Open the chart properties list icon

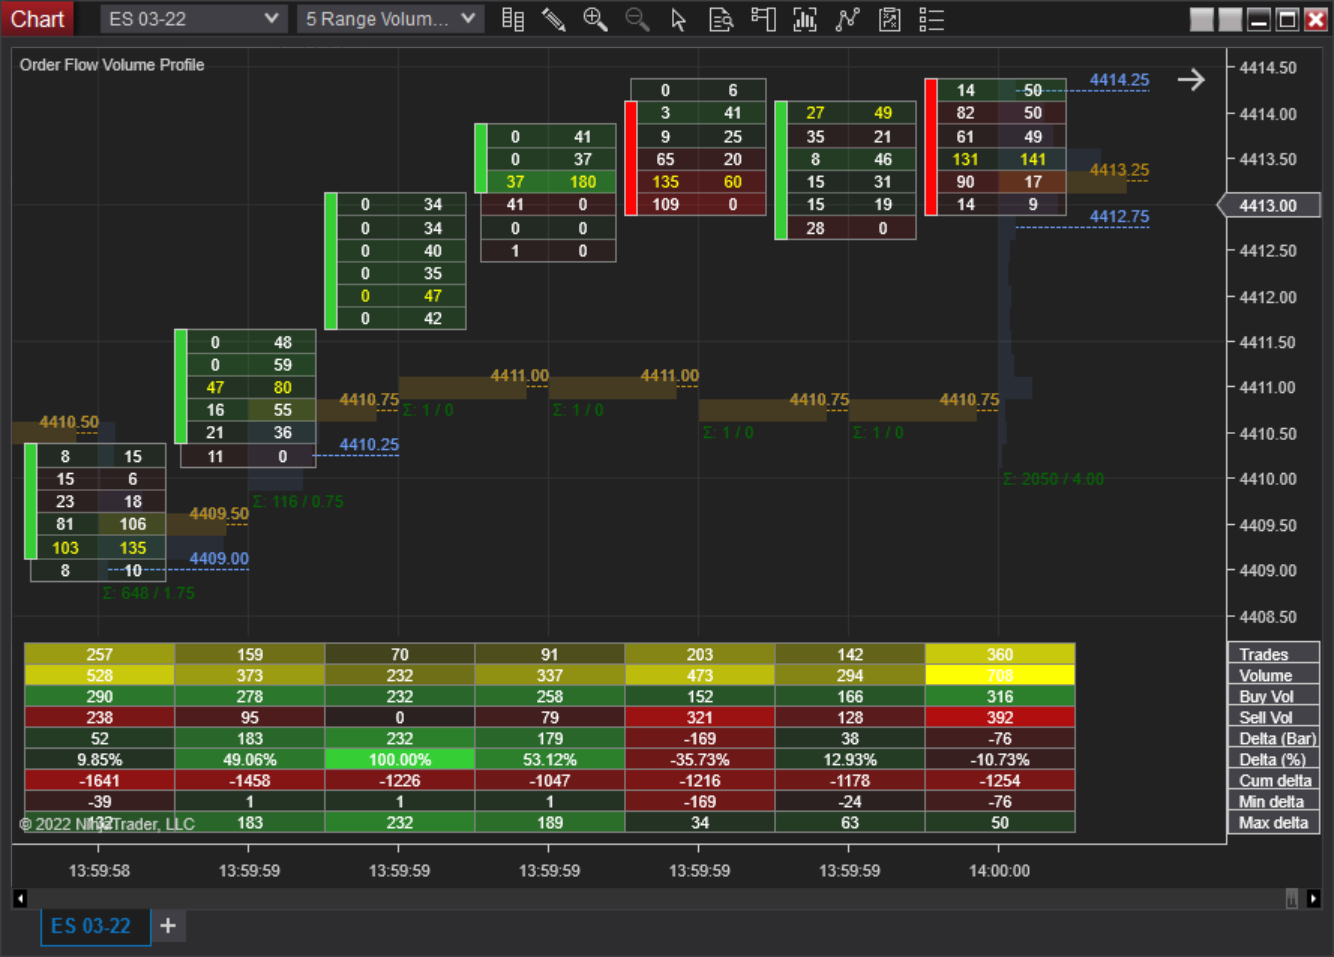click(931, 19)
